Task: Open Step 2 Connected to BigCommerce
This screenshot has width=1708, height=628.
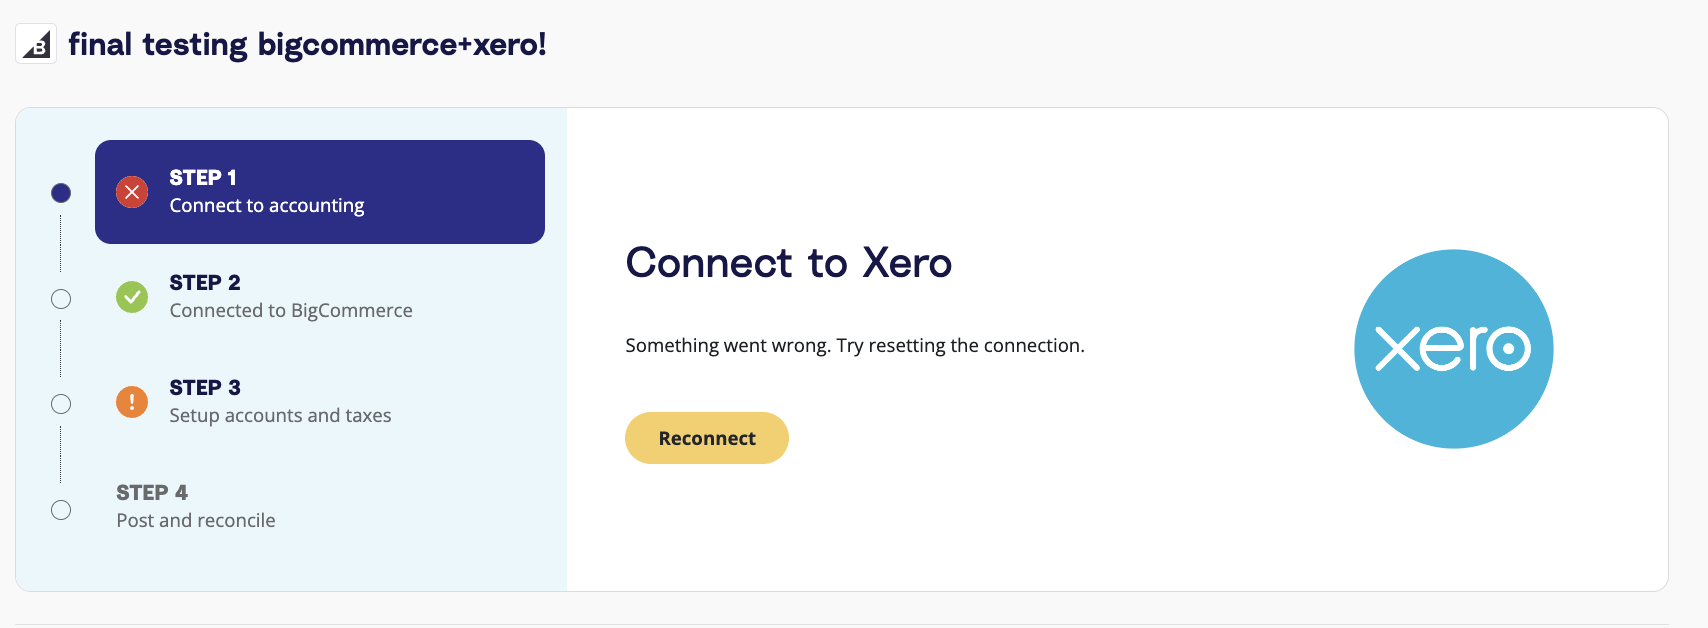Action: click(x=320, y=297)
